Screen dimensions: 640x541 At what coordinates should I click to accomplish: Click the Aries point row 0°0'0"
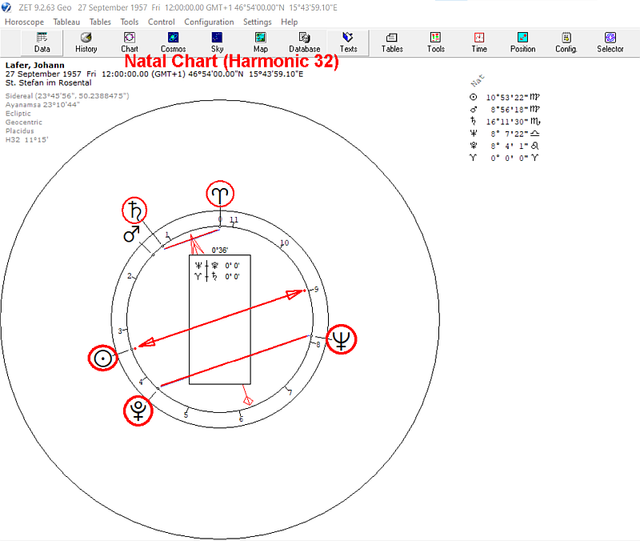[x=504, y=158]
